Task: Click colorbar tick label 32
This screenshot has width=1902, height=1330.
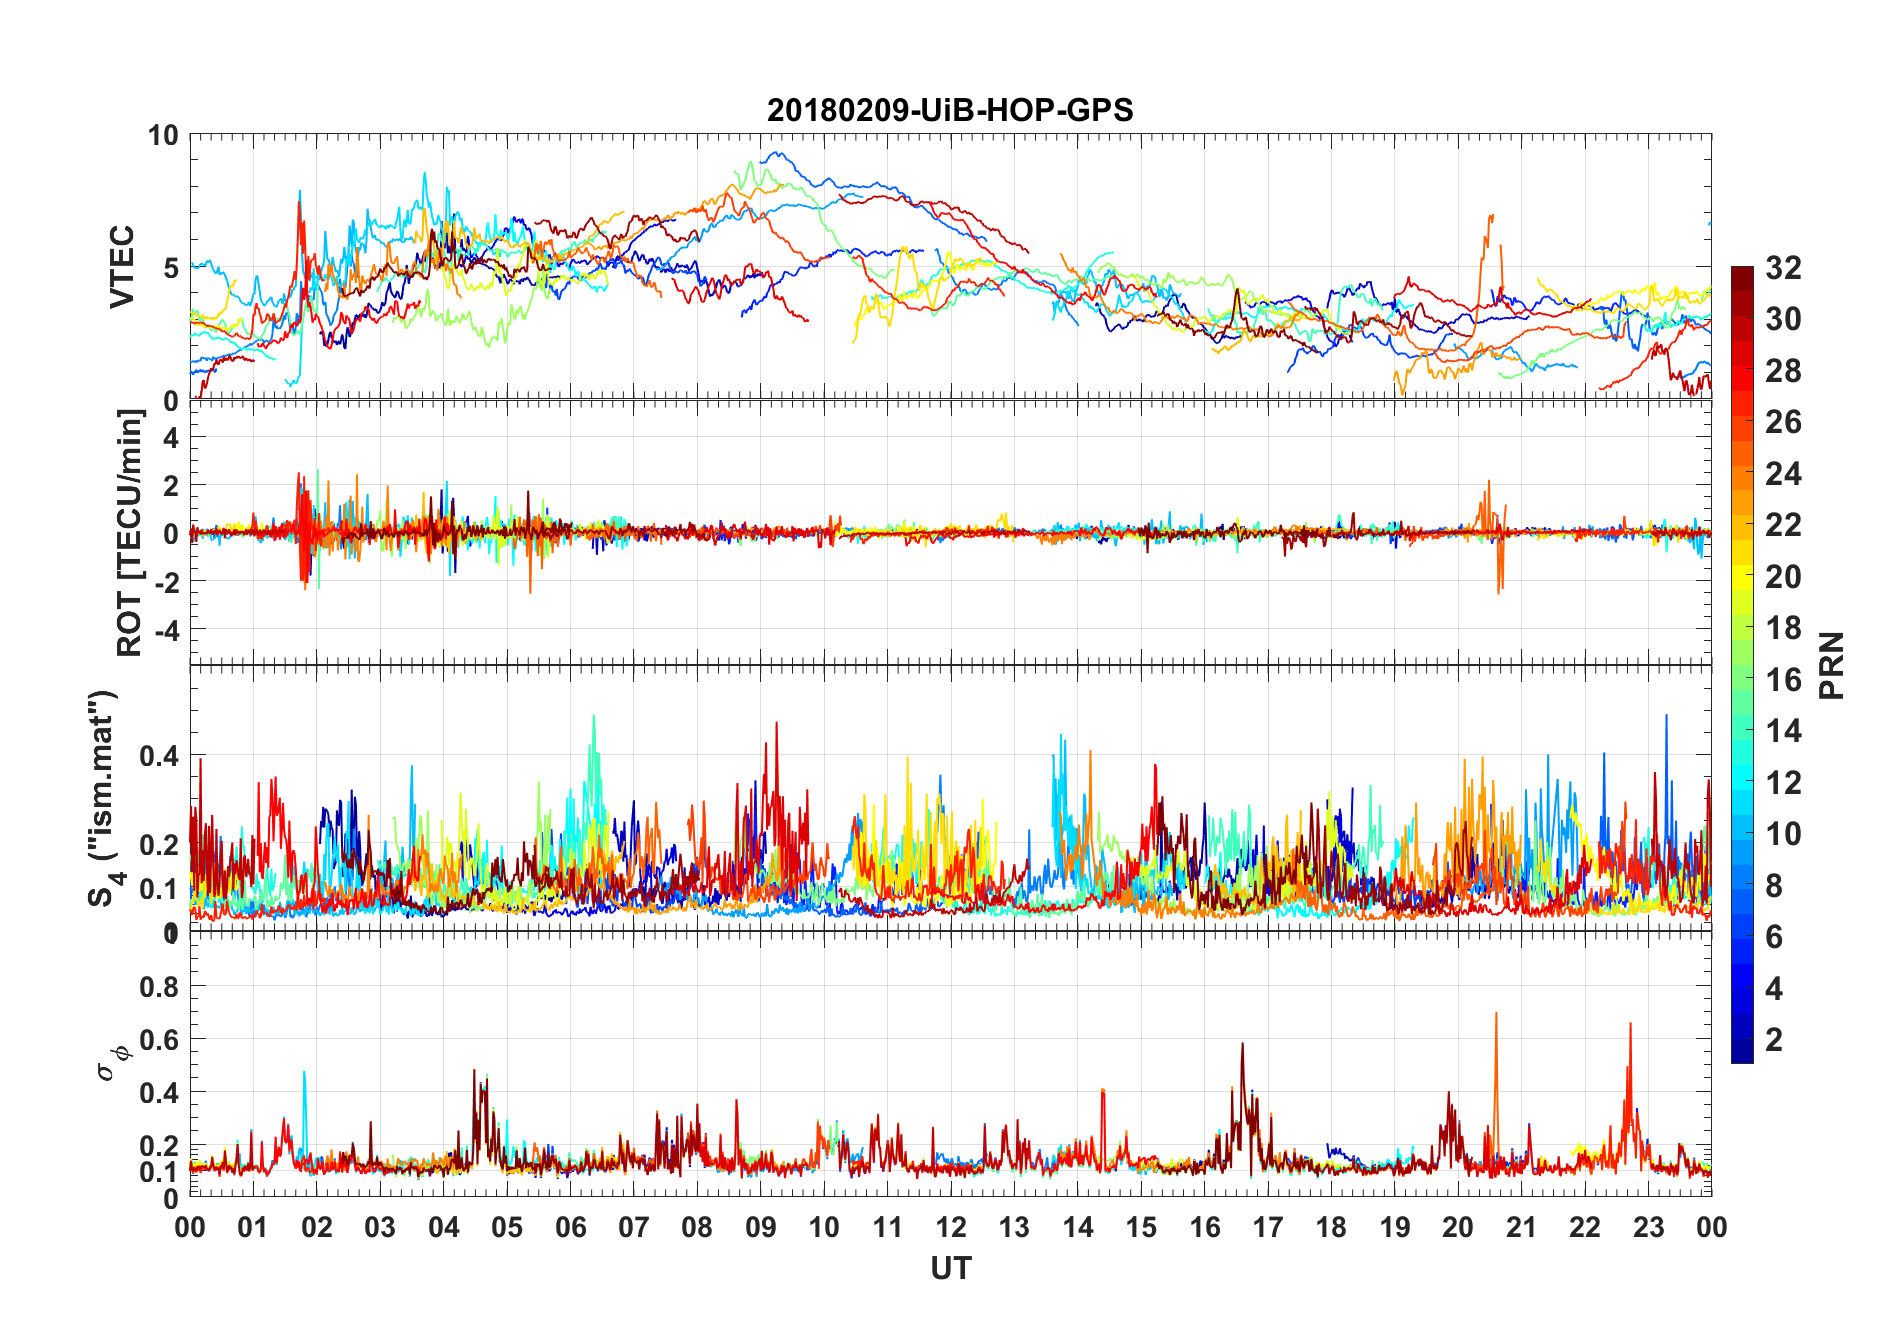Action: click(1783, 268)
